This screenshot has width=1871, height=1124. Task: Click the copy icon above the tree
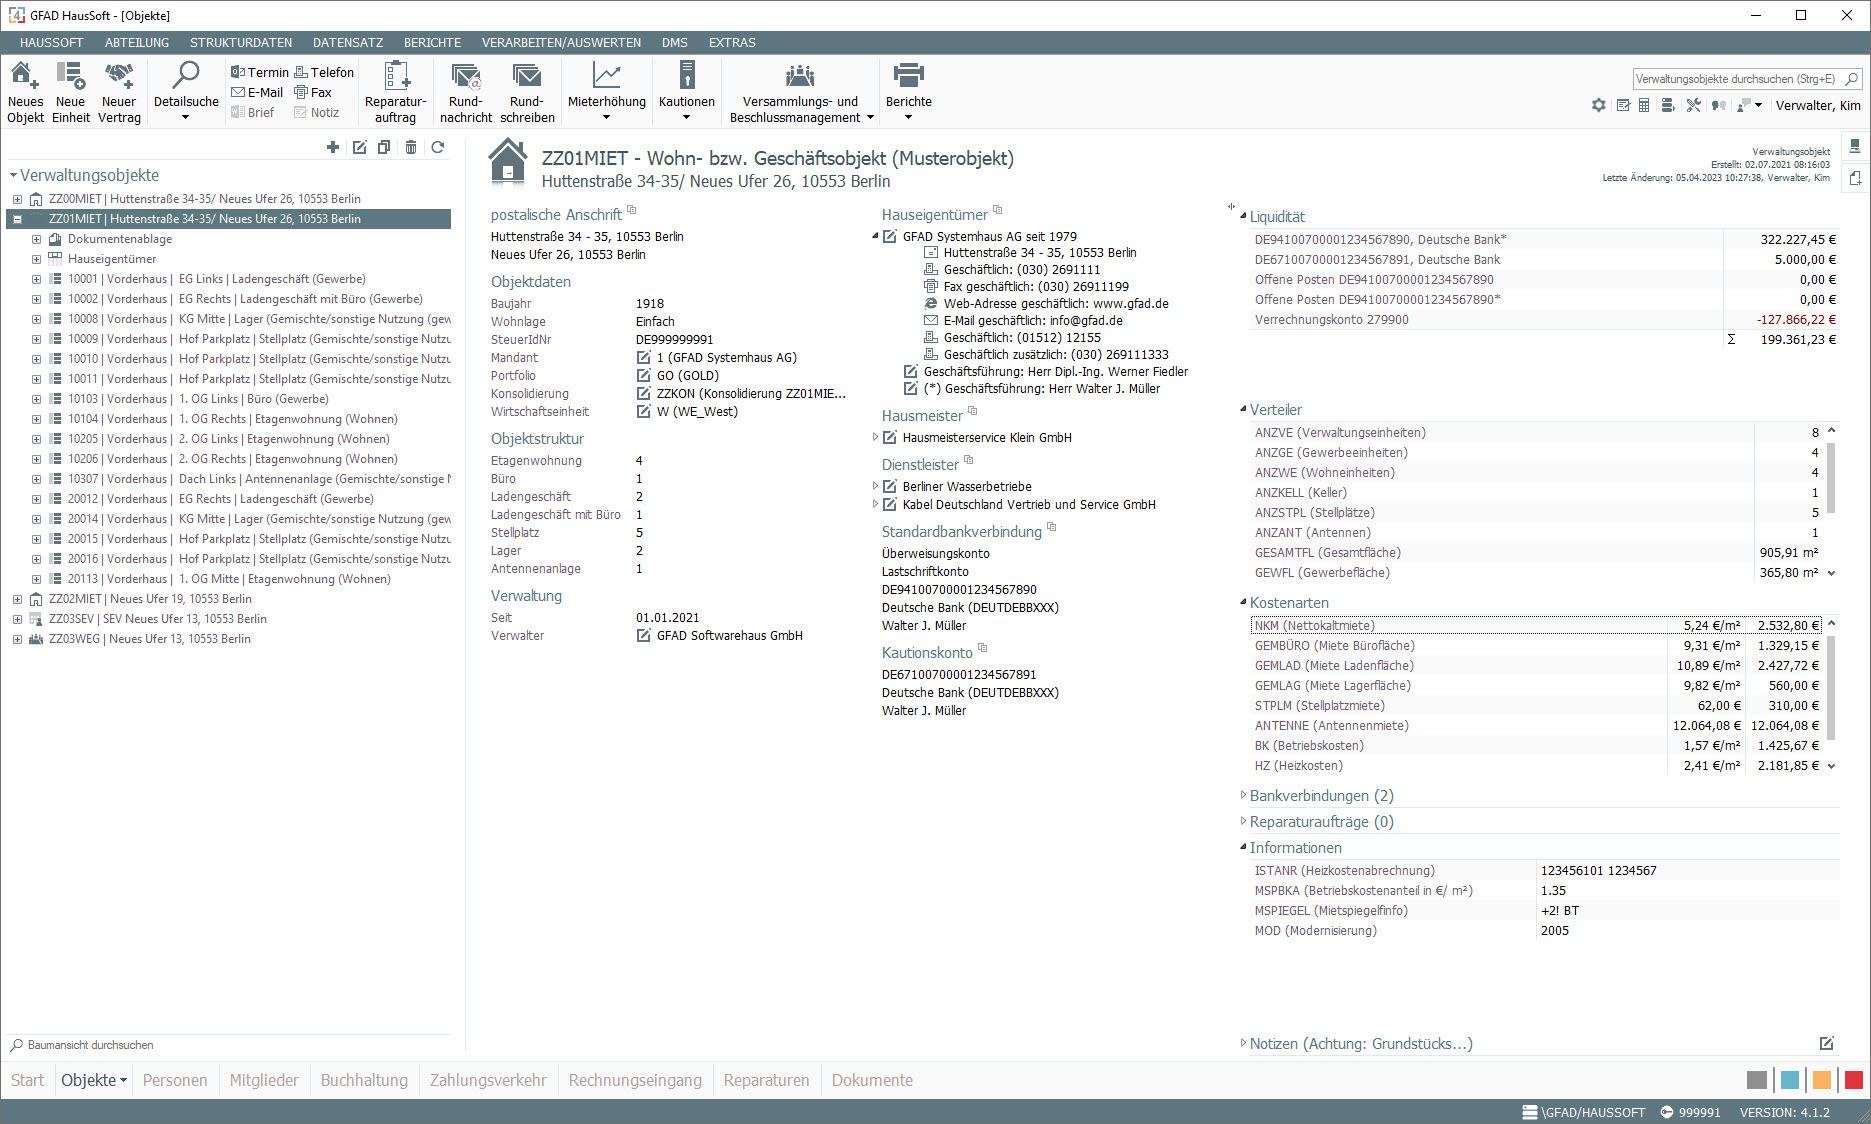coord(384,147)
